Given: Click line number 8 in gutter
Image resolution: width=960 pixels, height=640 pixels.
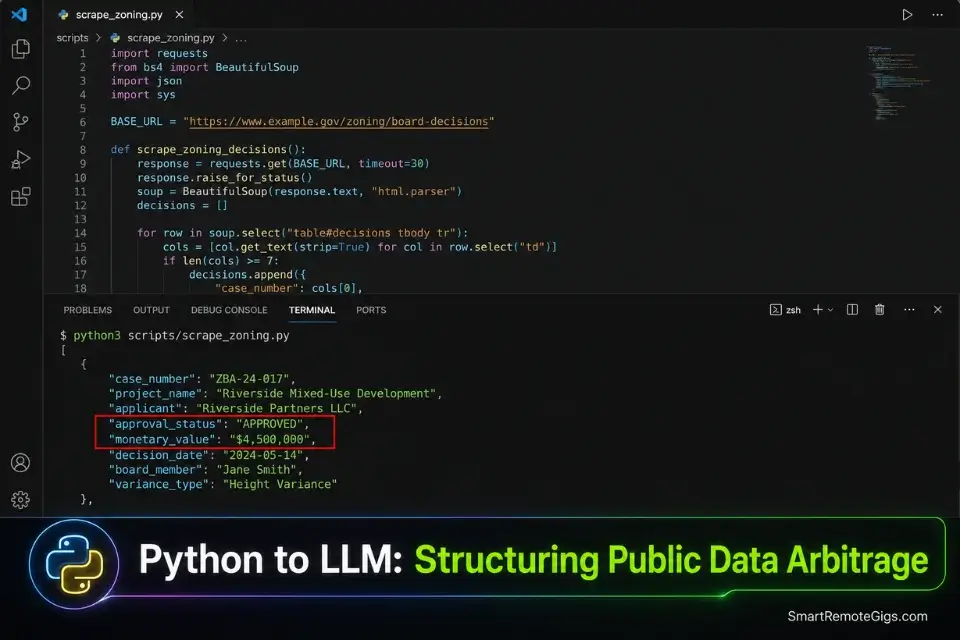Looking at the screenshot, I should click(x=83, y=149).
